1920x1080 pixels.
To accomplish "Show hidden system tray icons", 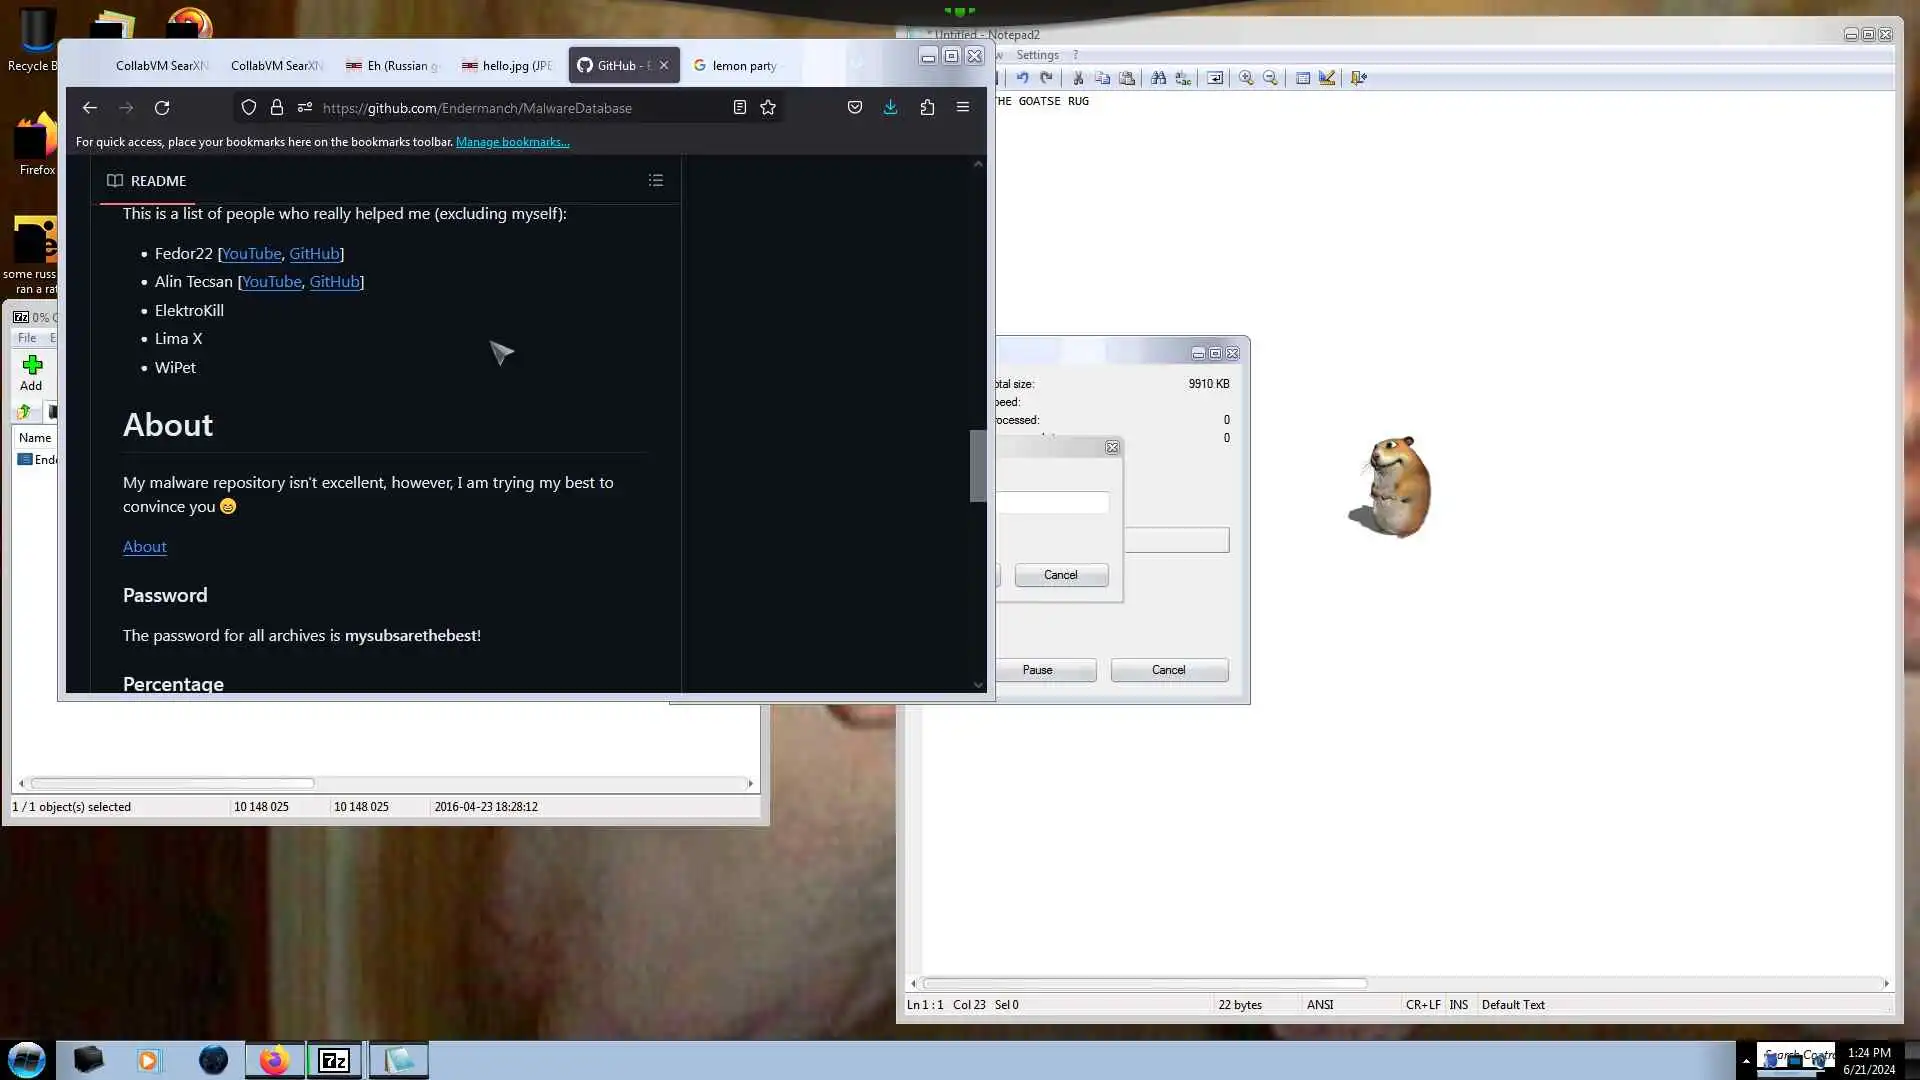I will click(x=1746, y=1061).
